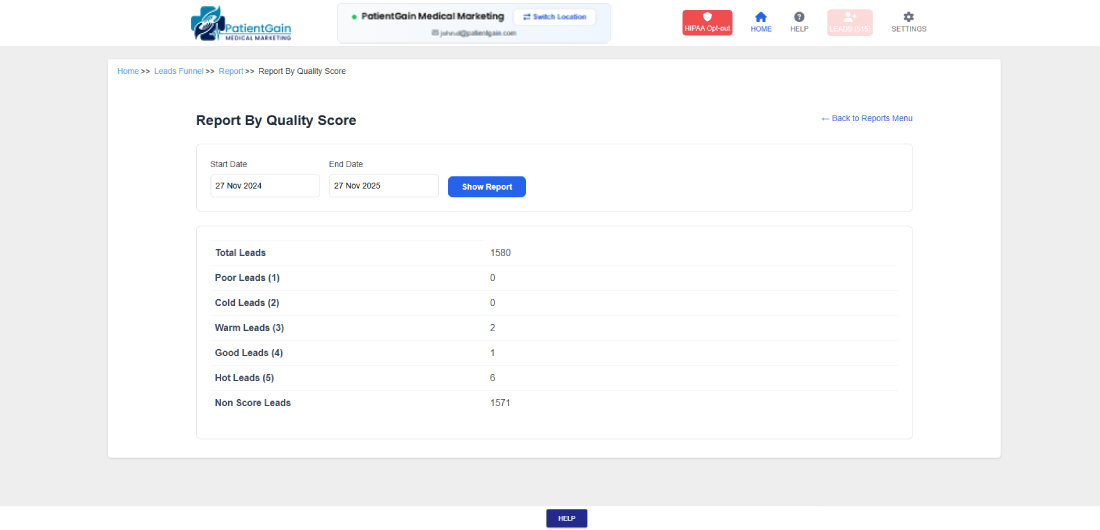Open the SETTINGS gear icon
Image resolution: width=1100 pixels, height=530 pixels.
click(x=908, y=22)
